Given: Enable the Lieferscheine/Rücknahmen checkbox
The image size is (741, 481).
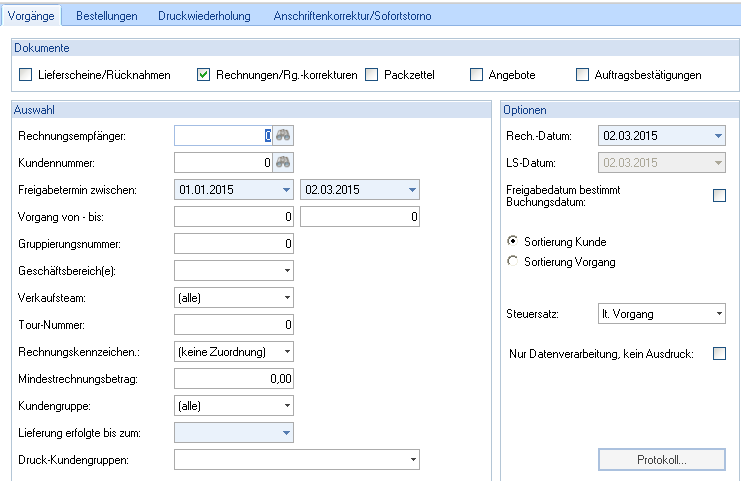Looking at the screenshot, I should (26, 75).
